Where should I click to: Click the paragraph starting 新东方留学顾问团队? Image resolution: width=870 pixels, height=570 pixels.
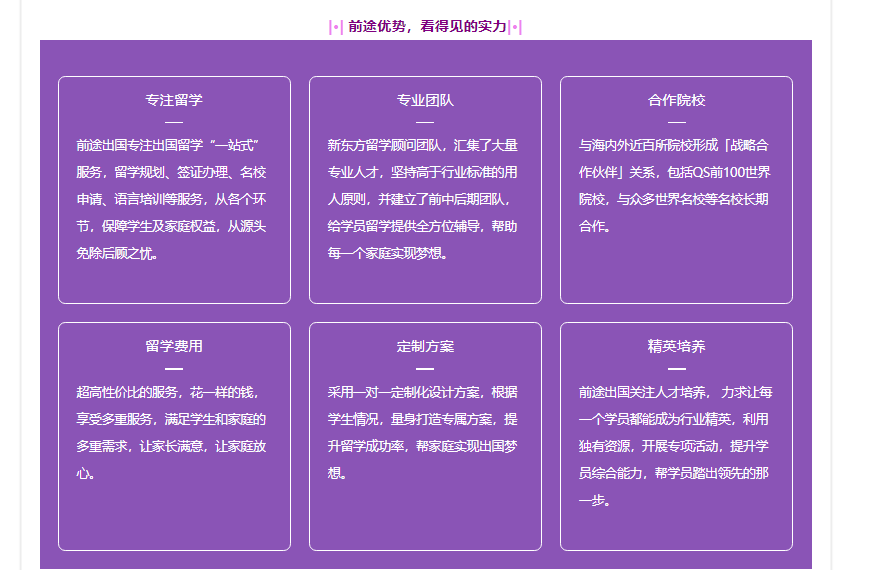click(425, 200)
